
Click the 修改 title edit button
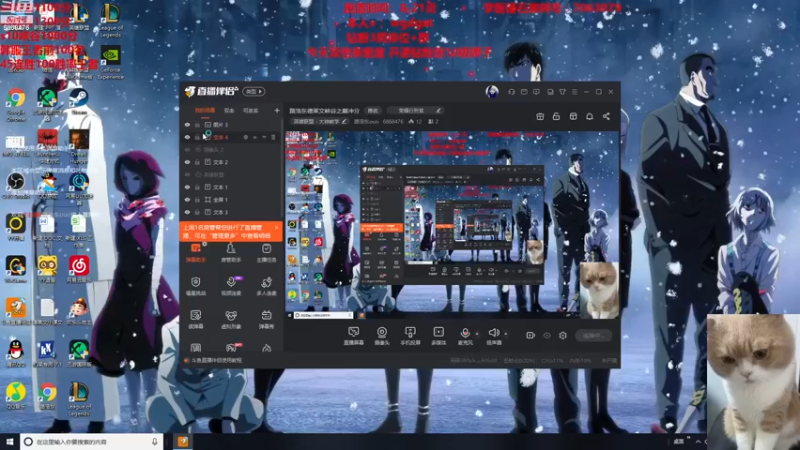tap(373, 110)
